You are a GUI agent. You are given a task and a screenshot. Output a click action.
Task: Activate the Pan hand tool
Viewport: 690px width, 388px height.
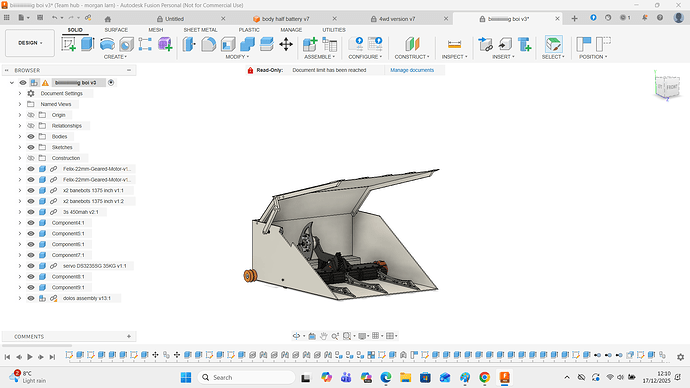pos(323,336)
